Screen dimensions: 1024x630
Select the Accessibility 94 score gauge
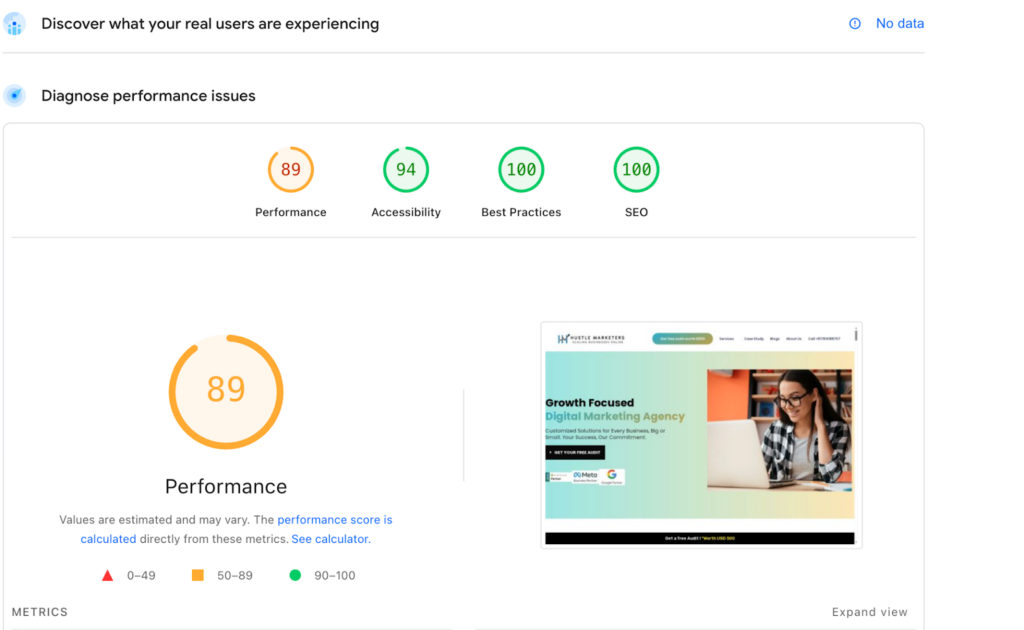click(x=406, y=170)
